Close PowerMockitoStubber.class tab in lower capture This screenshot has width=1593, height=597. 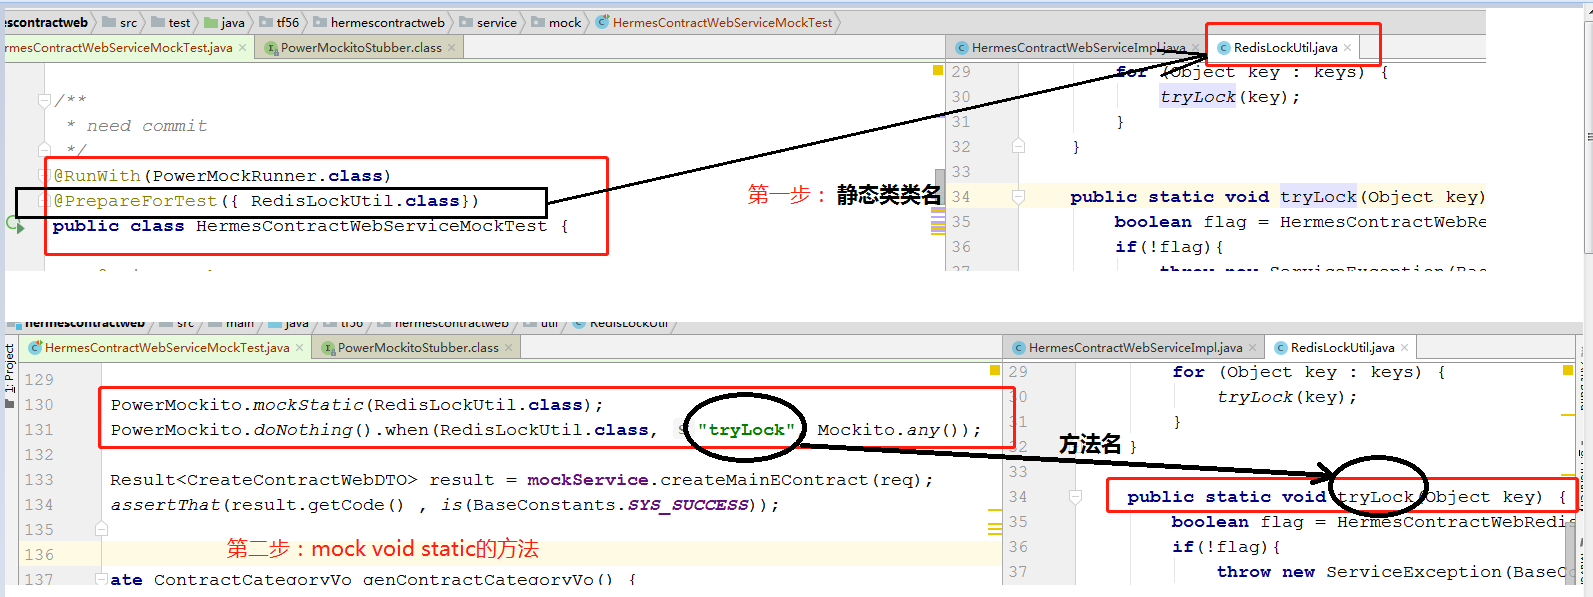click(x=508, y=347)
